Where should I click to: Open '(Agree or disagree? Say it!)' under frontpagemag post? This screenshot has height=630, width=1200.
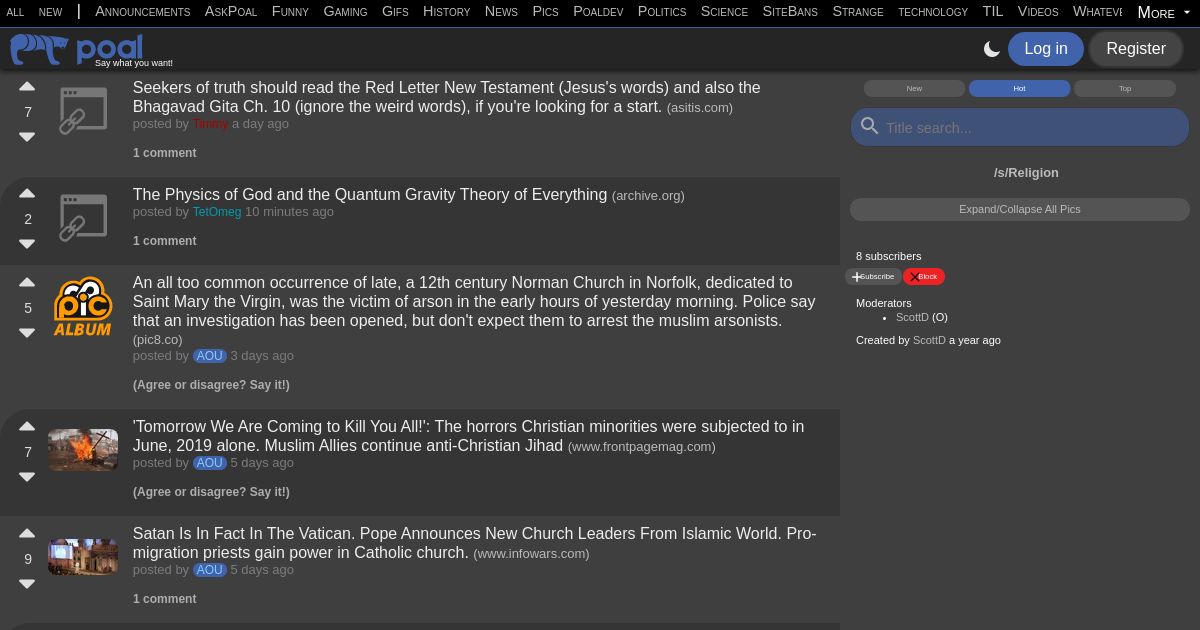pos(211,492)
